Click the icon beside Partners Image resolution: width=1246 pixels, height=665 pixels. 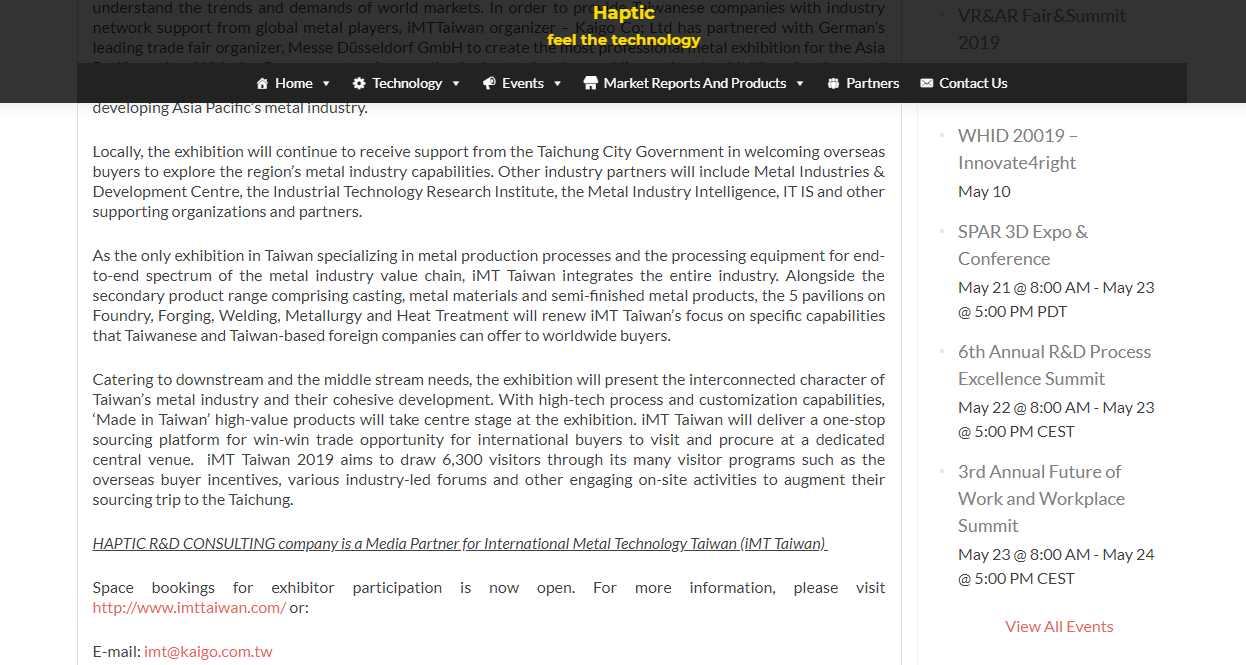point(833,83)
